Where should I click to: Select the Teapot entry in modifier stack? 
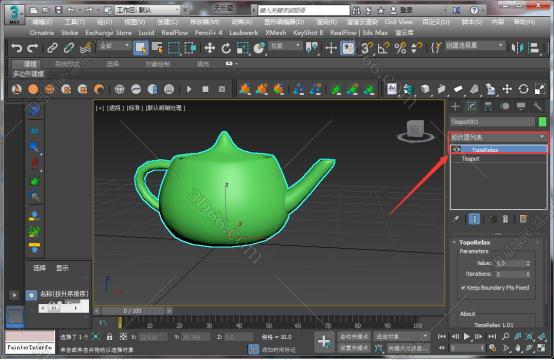pyautogui.click(x=470, y=159)
